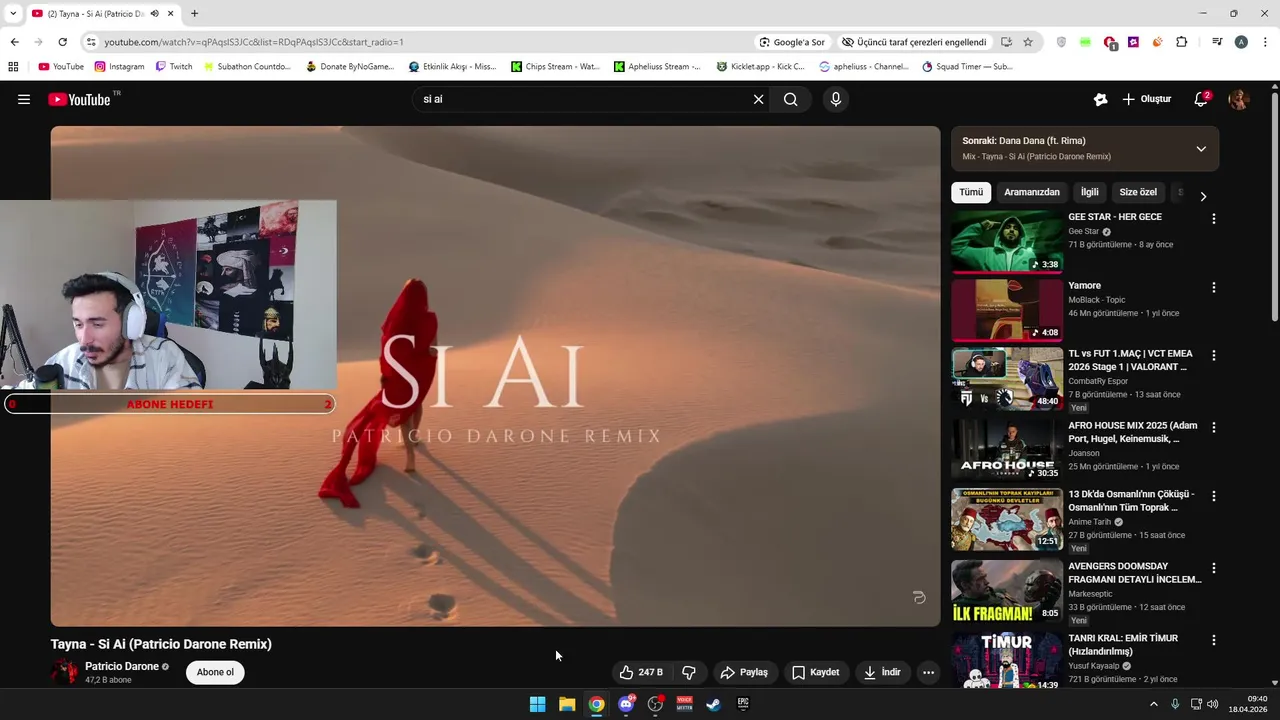Like the video showing 247 B

(x=641, y=672)
